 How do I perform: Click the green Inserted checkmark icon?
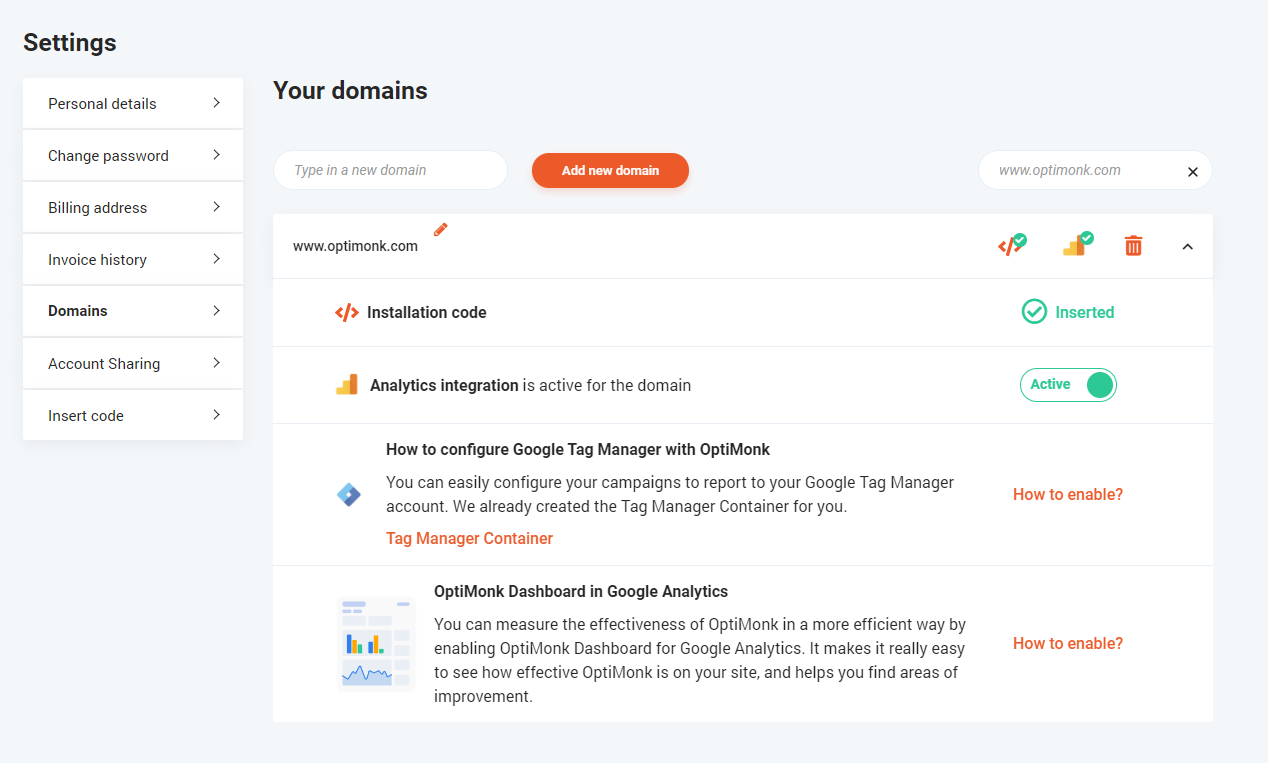tap(1034, 312)
